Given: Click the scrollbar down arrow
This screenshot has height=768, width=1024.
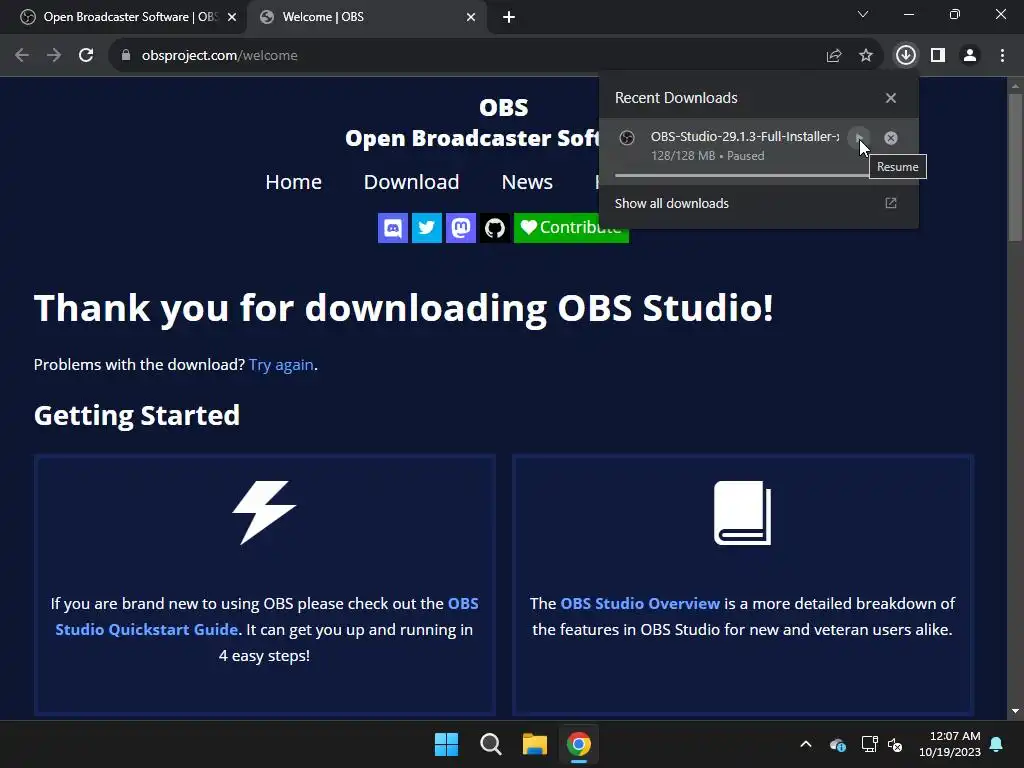Looking at the screenshot, I should (x=1015, y=711).
